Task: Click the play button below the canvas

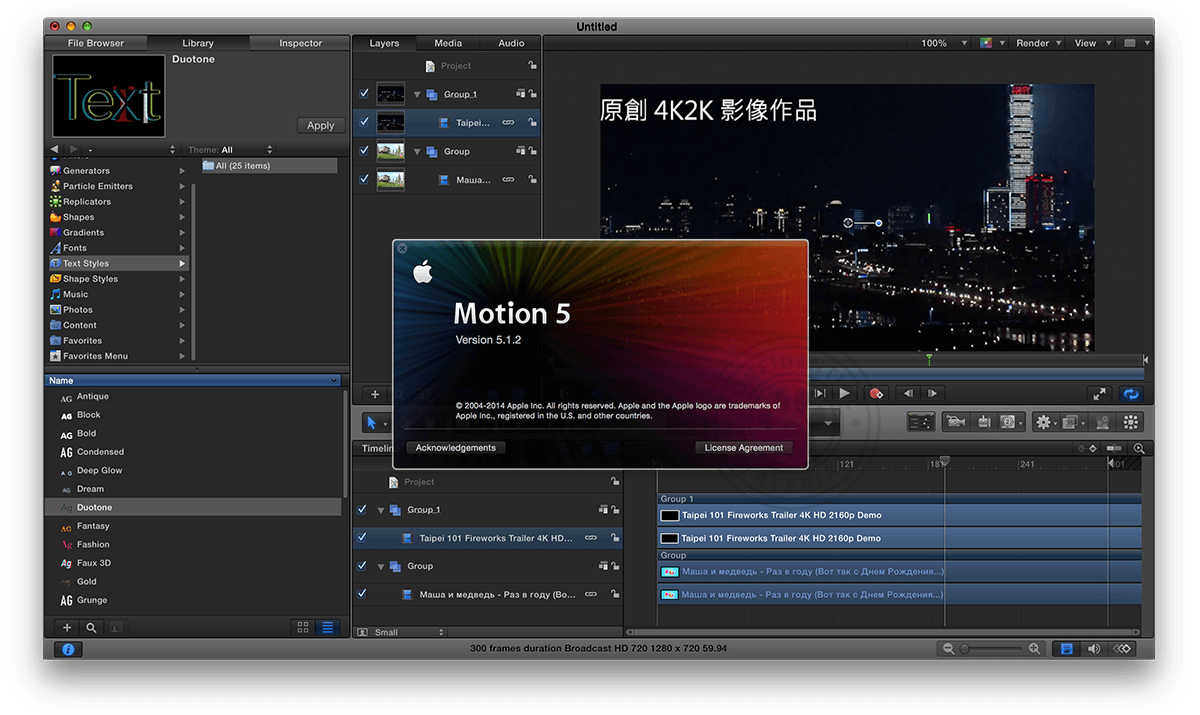Action: (x=844, y=394)
